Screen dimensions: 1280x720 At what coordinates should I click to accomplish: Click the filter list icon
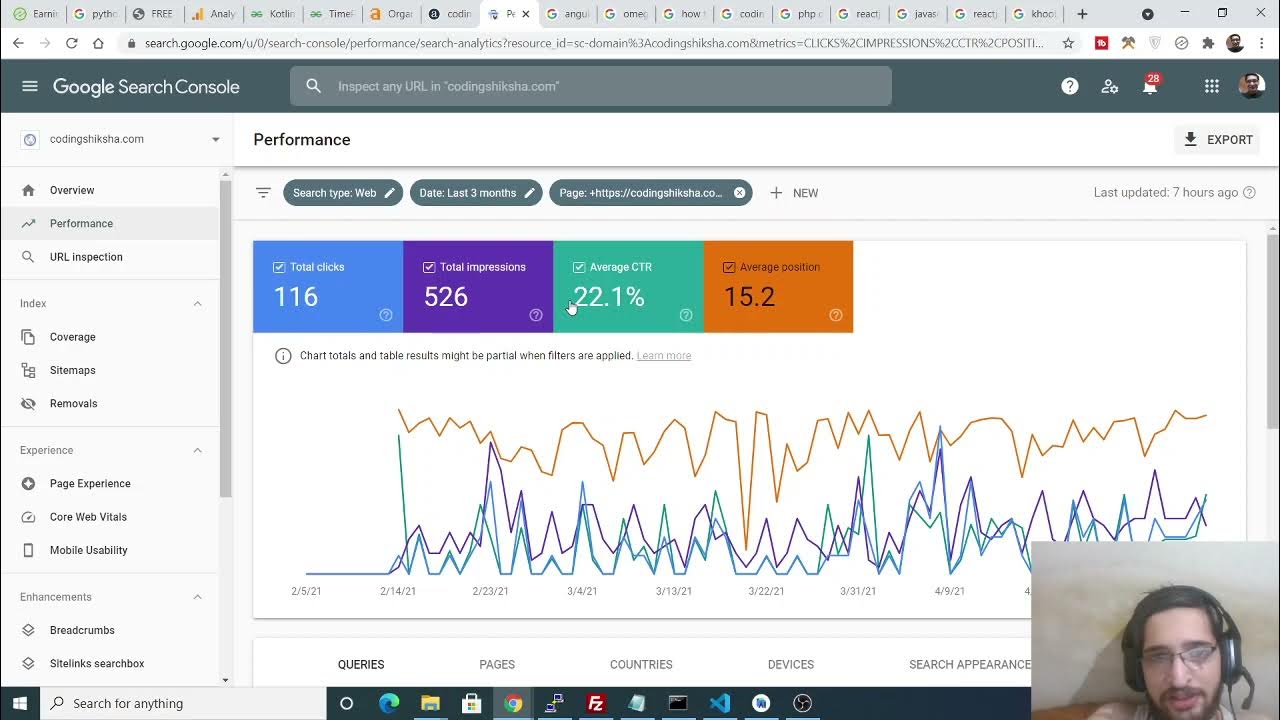[x=263, y=193]
